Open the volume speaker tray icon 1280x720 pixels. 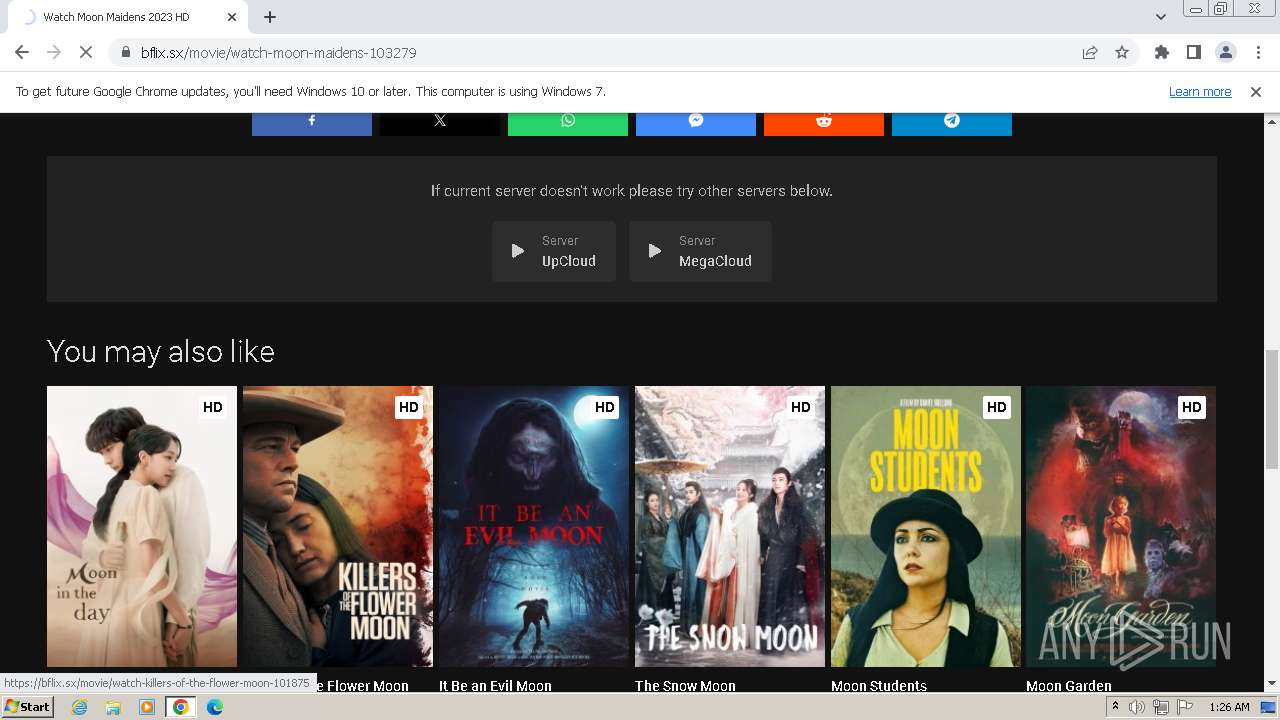click(x=1137, y=707)
